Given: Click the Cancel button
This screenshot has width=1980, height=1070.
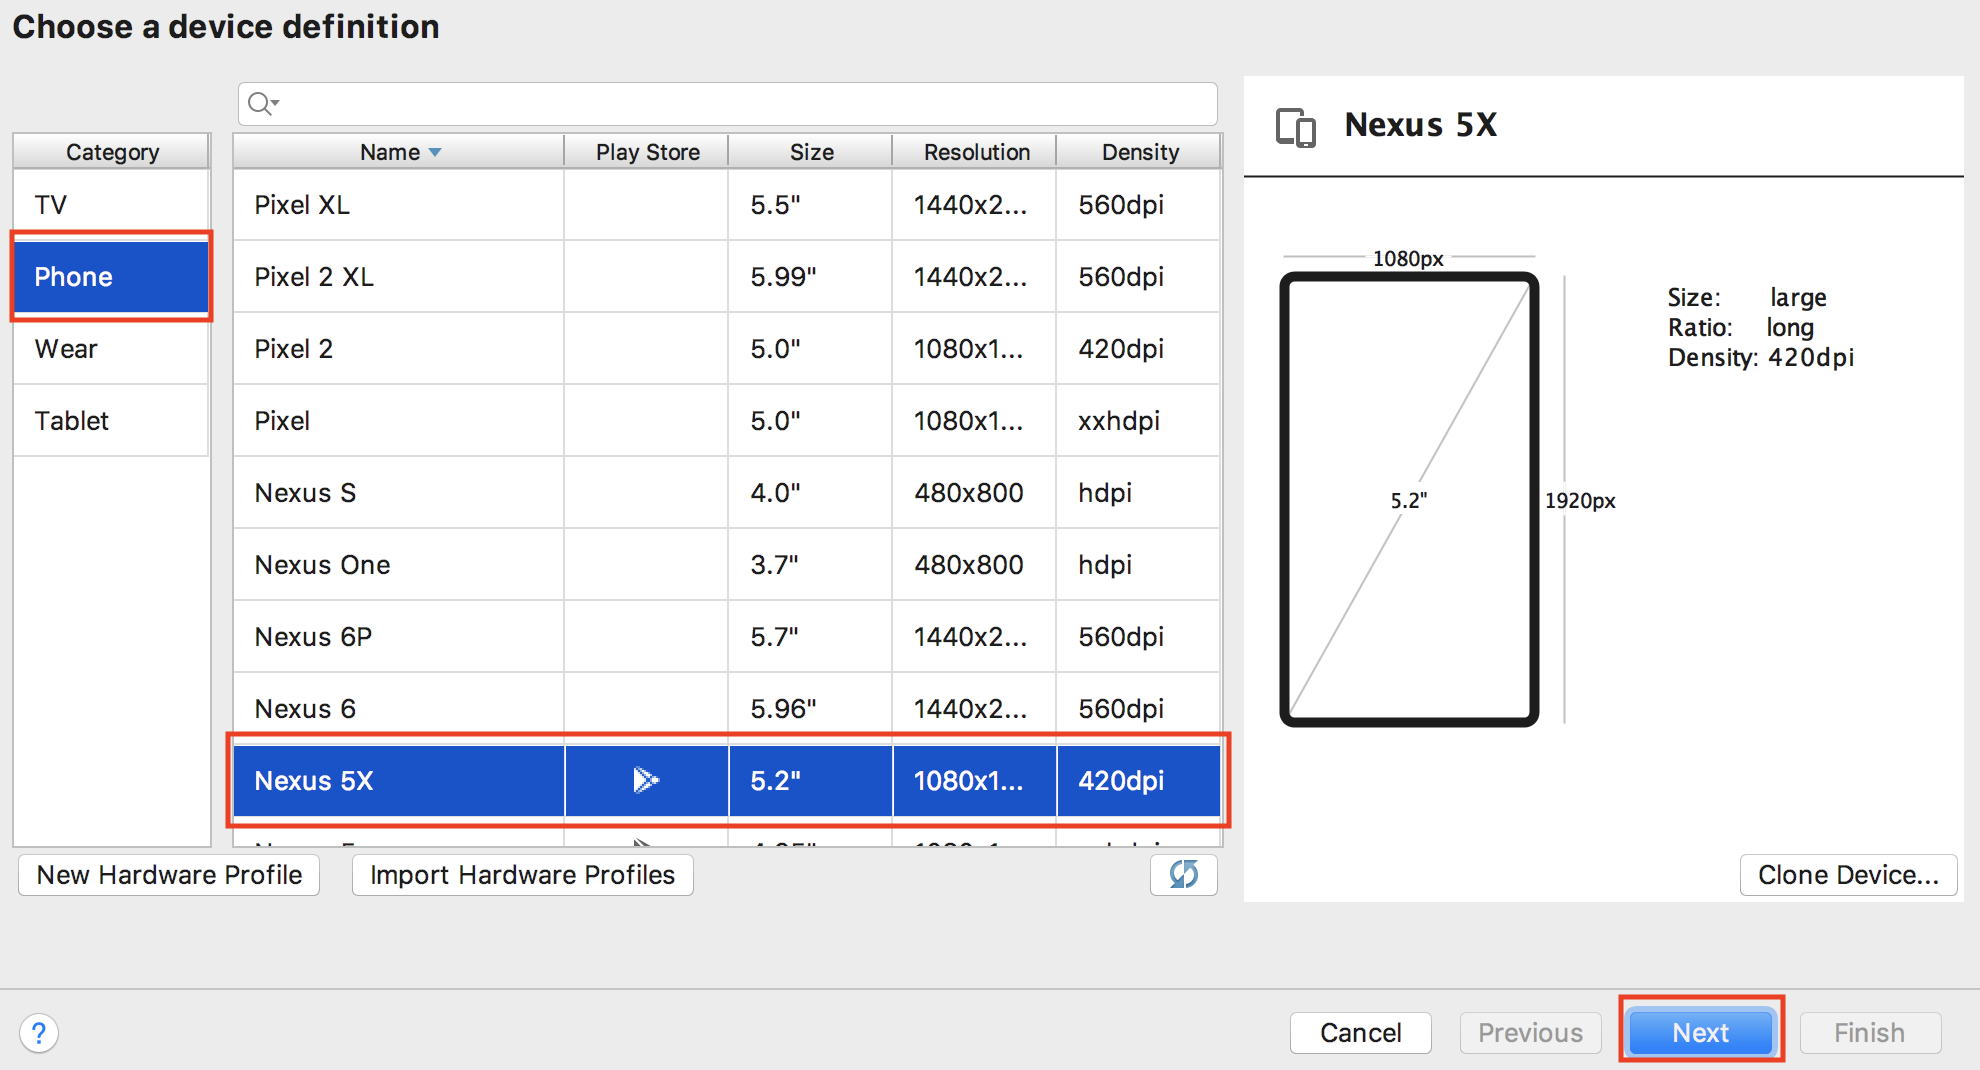Looking at the screenshot, I should 1361,1032.
